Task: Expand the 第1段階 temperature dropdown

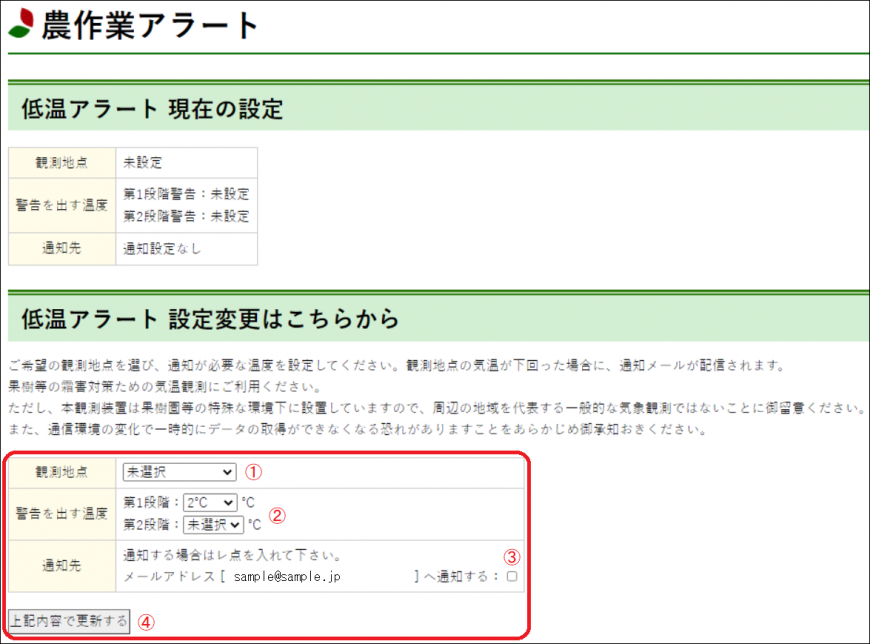Action: (x=209, y=503)
